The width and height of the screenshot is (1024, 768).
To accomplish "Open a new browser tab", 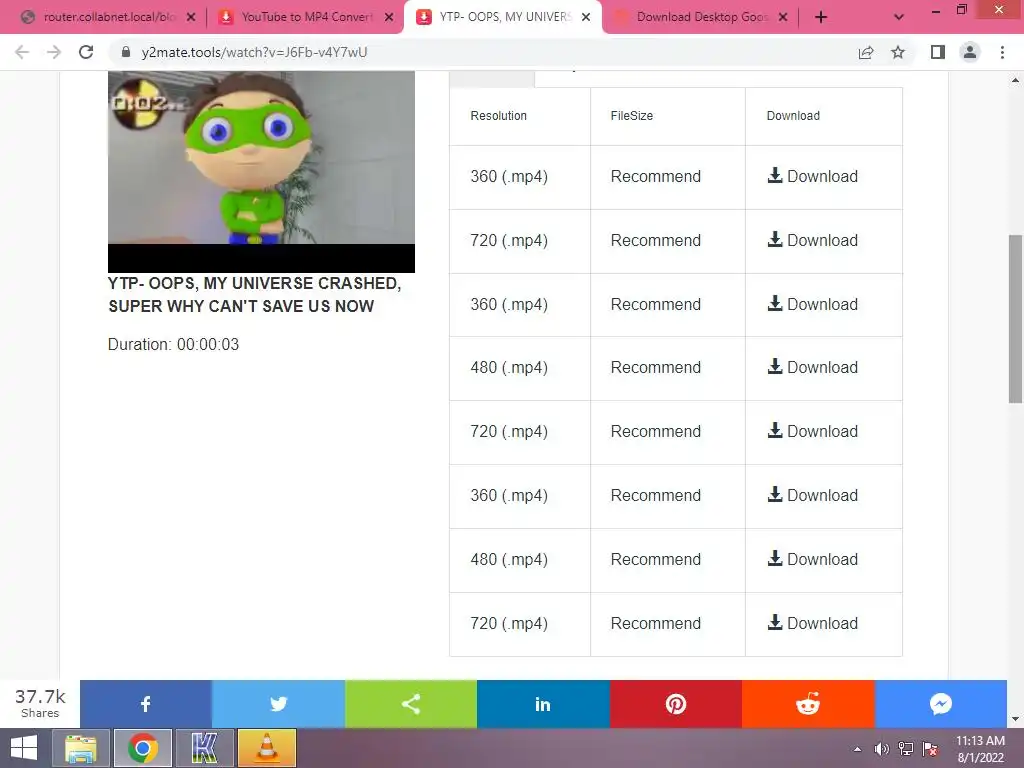I will tap(821, 17).
